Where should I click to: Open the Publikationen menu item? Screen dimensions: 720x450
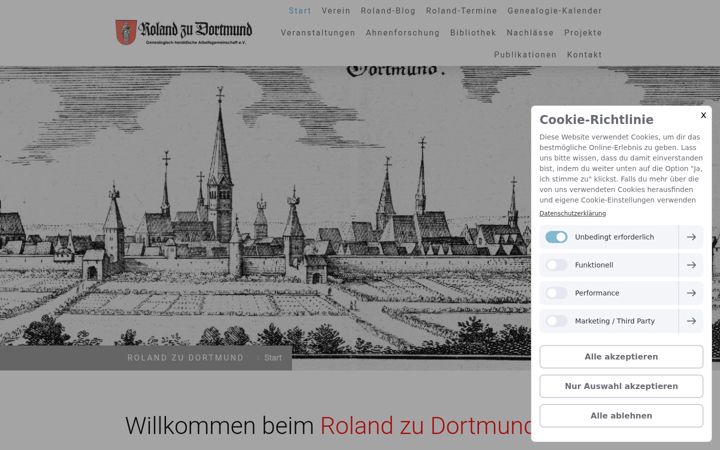[525, 55]
